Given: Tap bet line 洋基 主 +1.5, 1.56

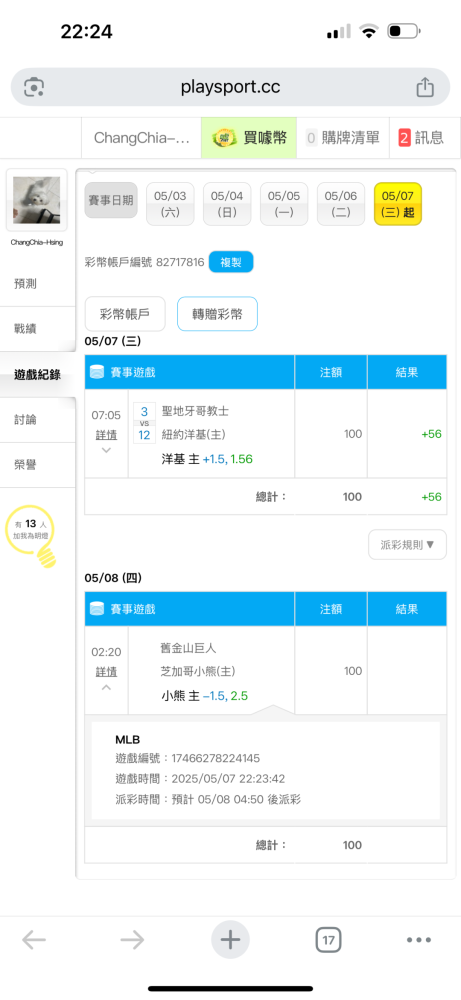Looking at the screenshot, I should 207,459.
